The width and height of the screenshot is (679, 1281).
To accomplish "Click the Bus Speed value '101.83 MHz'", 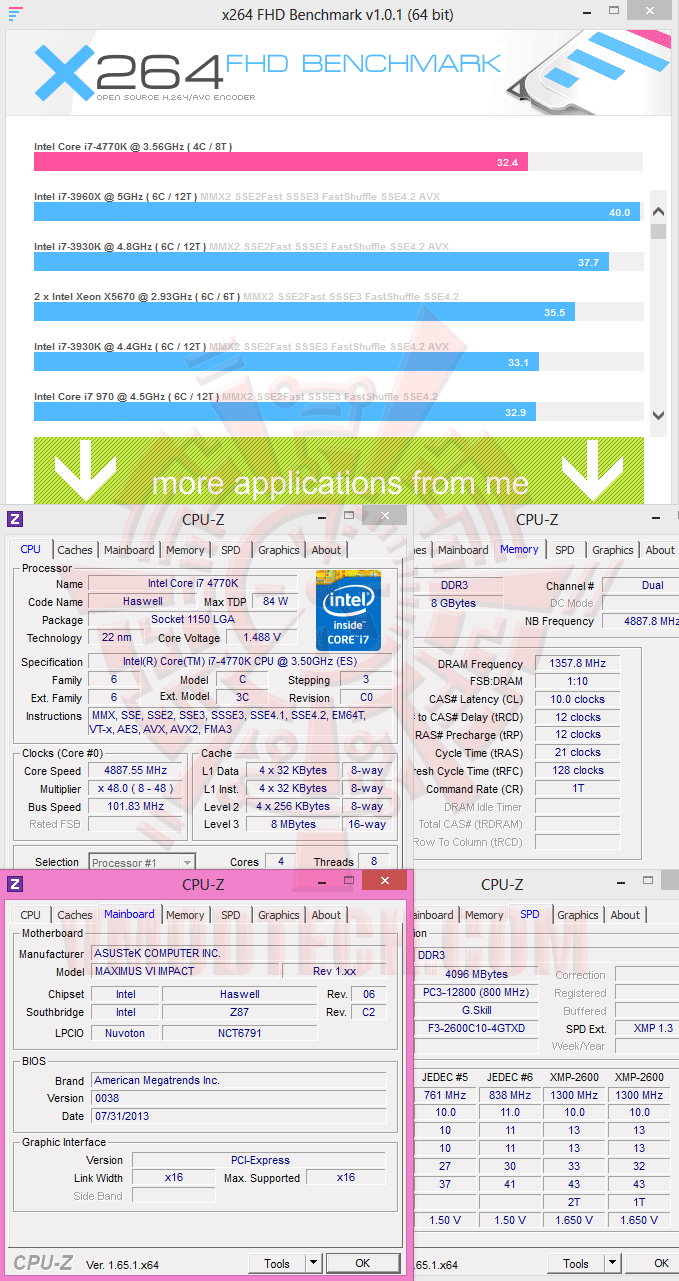I will click(136, 807).
